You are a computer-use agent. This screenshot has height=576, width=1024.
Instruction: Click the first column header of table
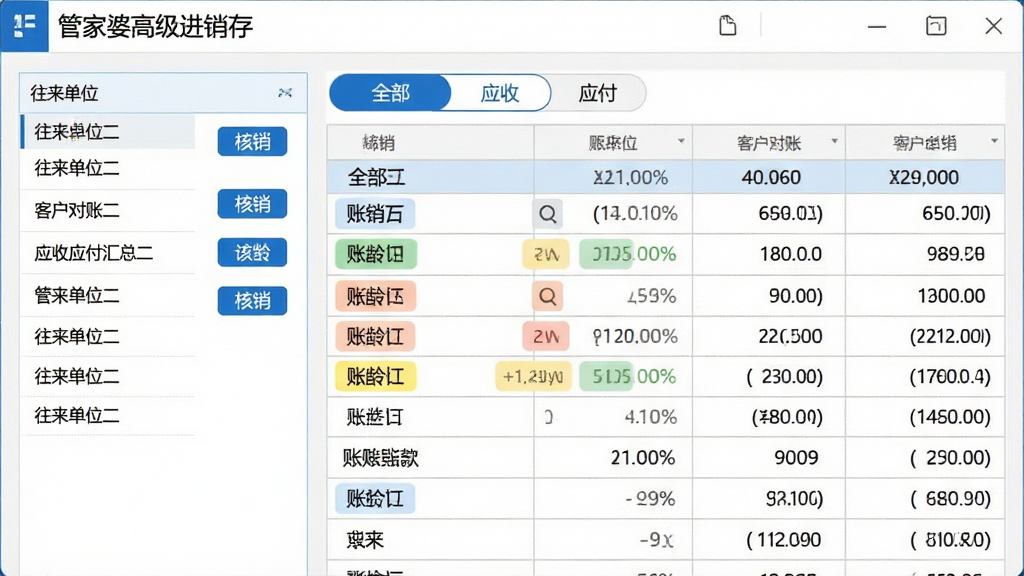(x=430, y=142)
